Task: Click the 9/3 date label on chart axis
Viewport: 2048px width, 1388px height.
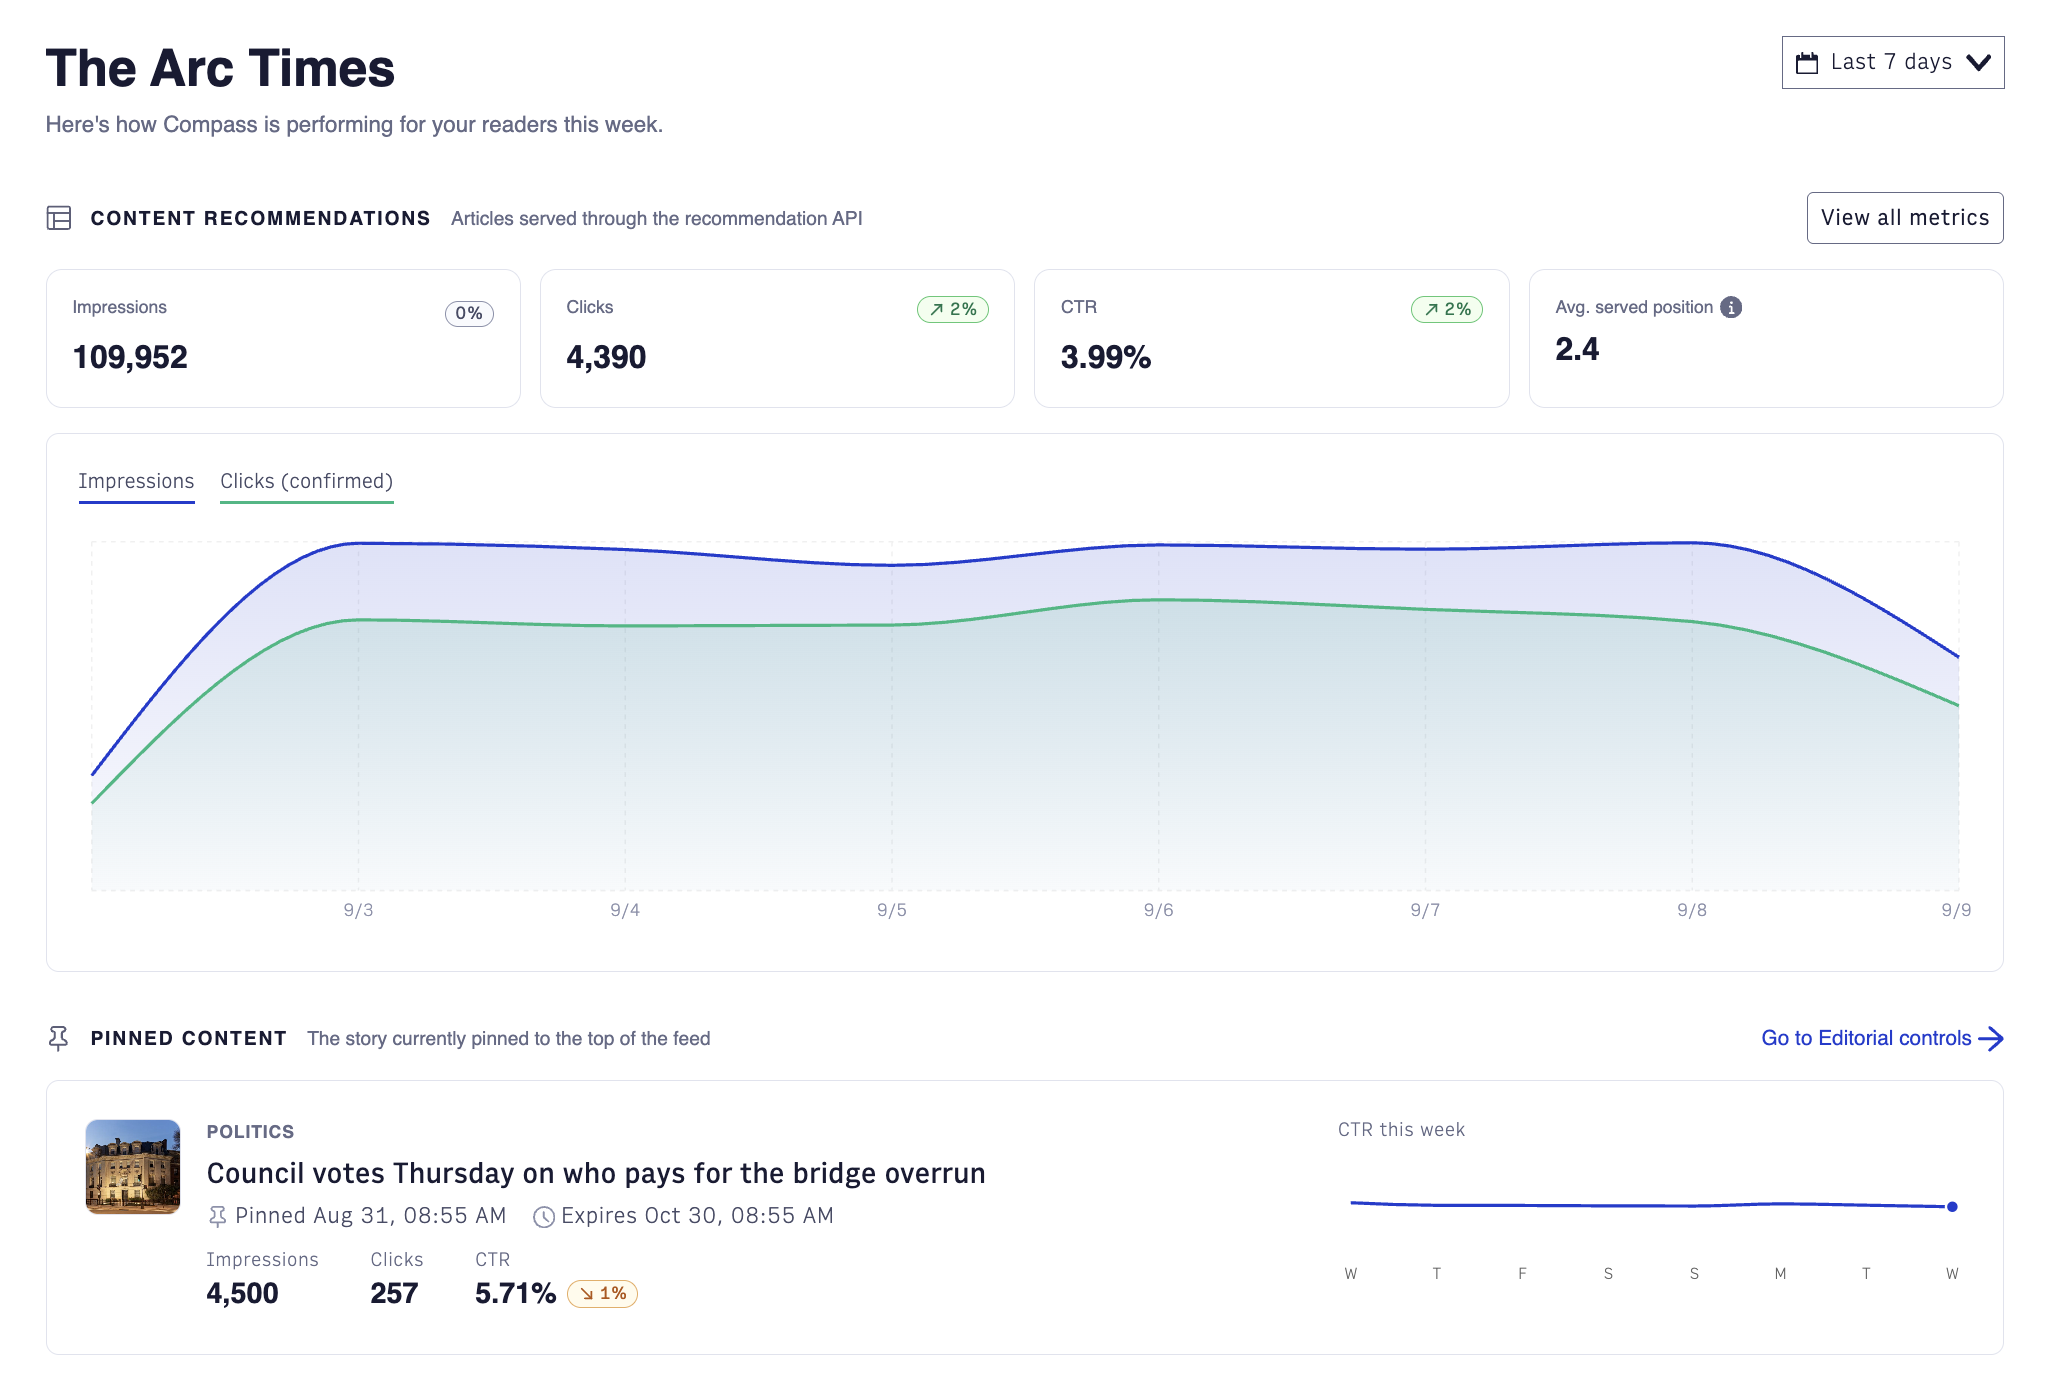Action: point(358,910)
